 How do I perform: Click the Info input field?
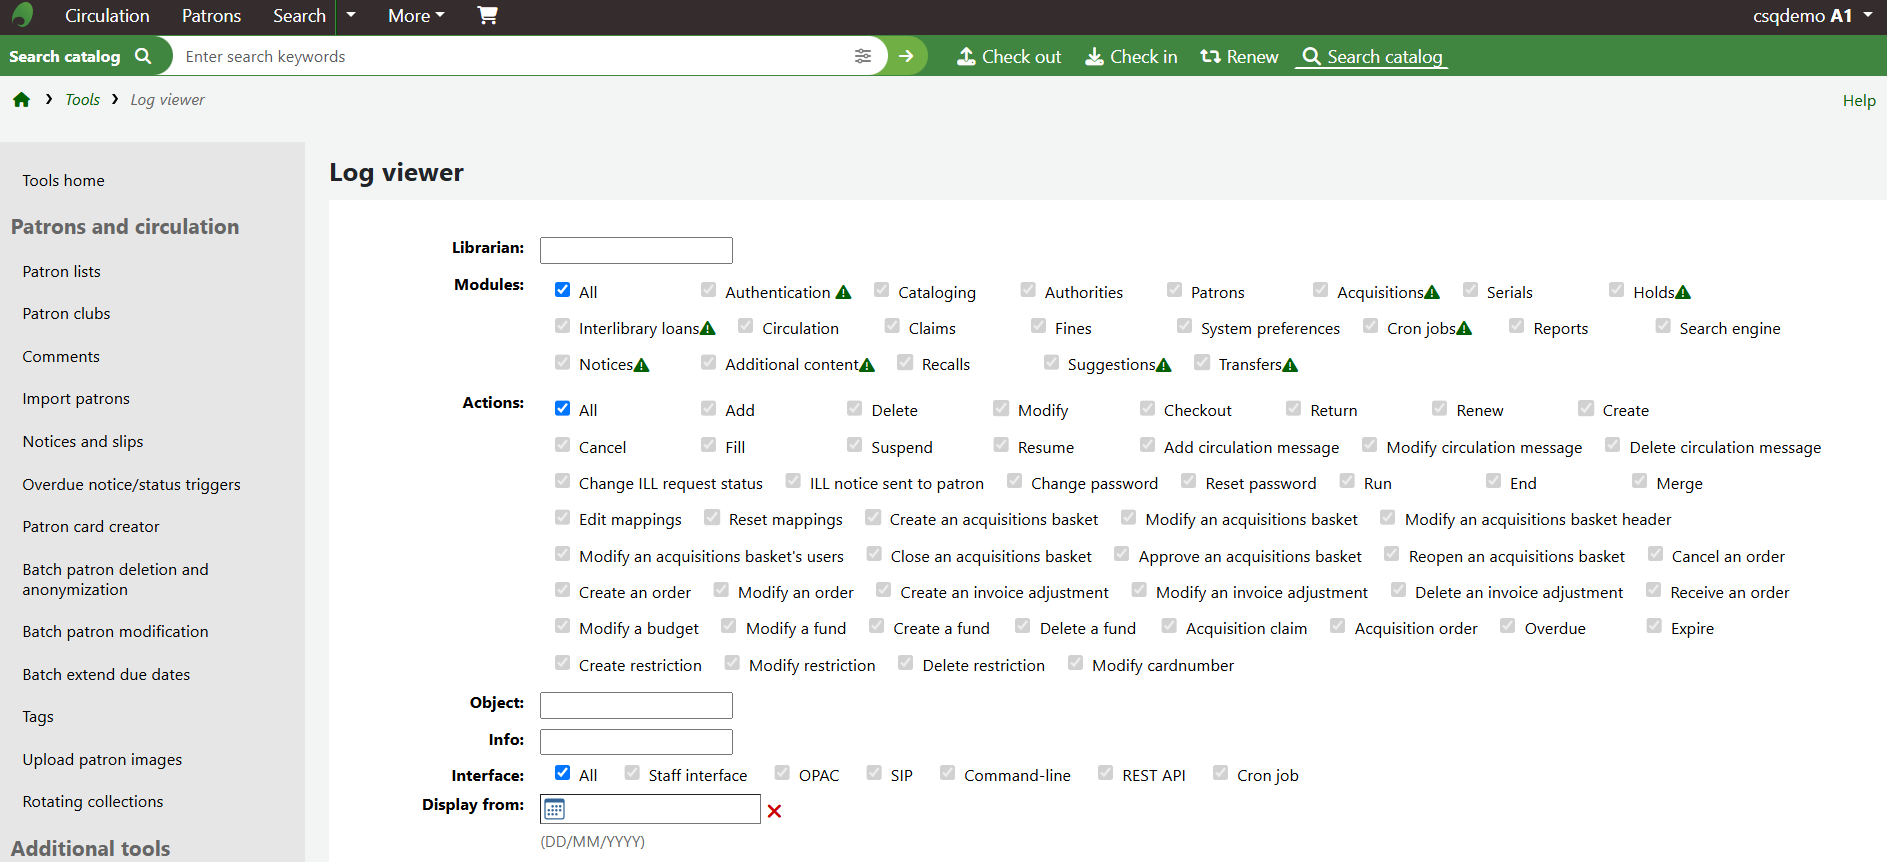[x=636, y=742]
